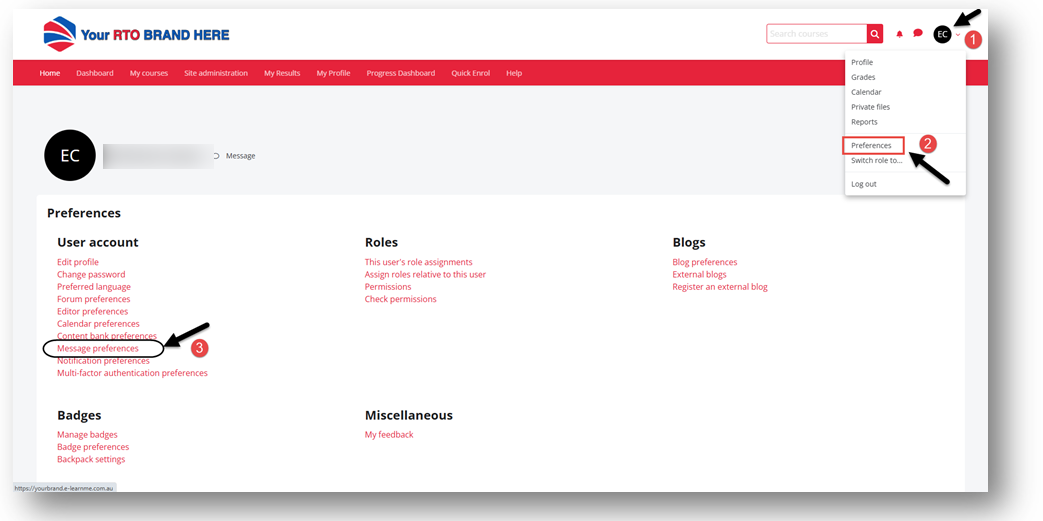Click the Message link beside username

240,156
